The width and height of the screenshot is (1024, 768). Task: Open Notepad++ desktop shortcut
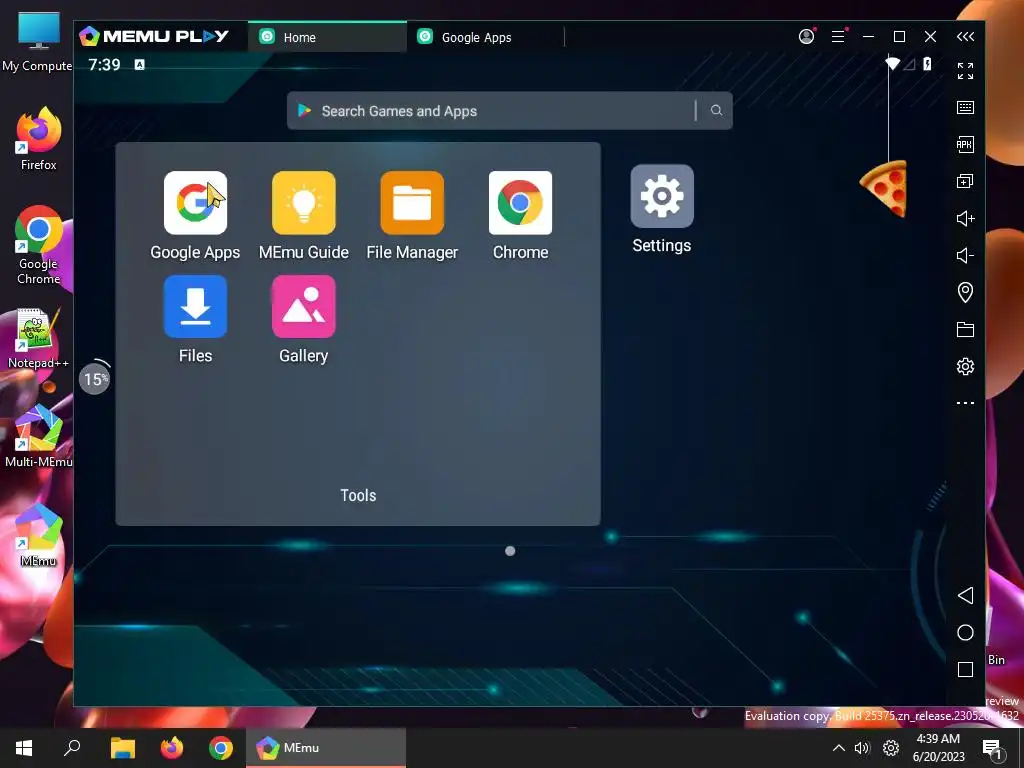39,338
